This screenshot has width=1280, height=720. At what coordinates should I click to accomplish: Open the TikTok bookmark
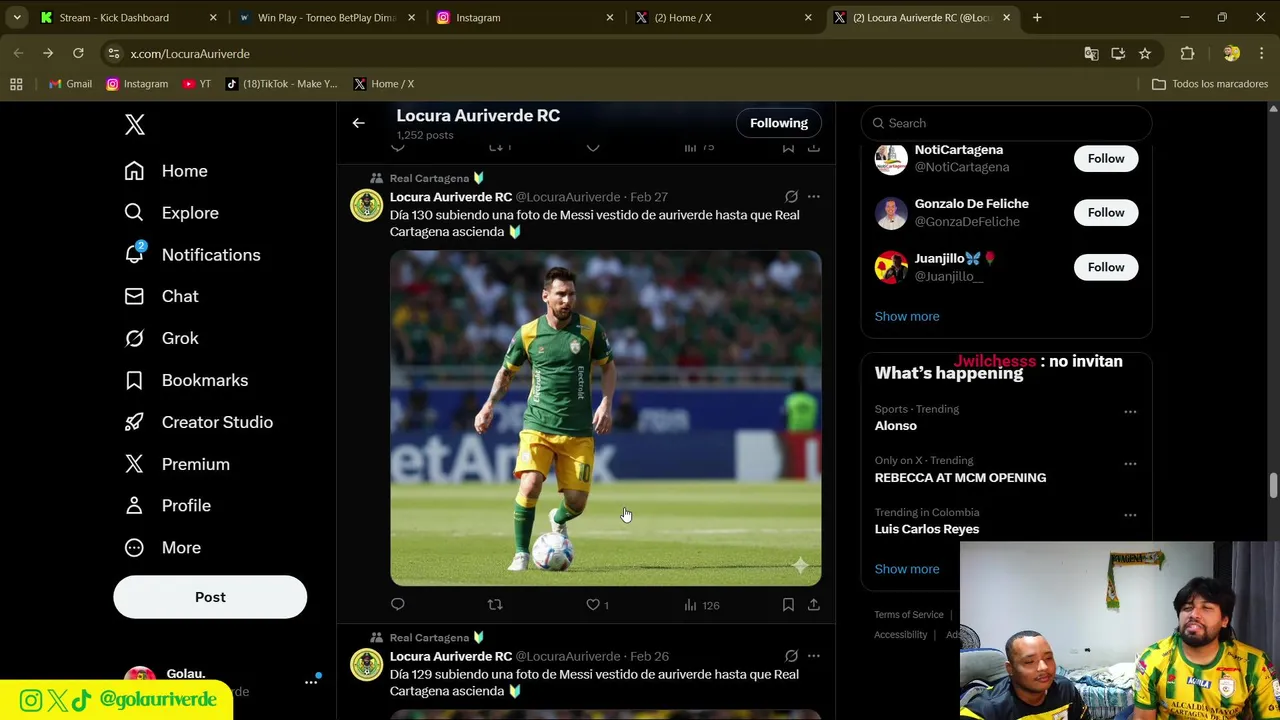click(281, 84)
